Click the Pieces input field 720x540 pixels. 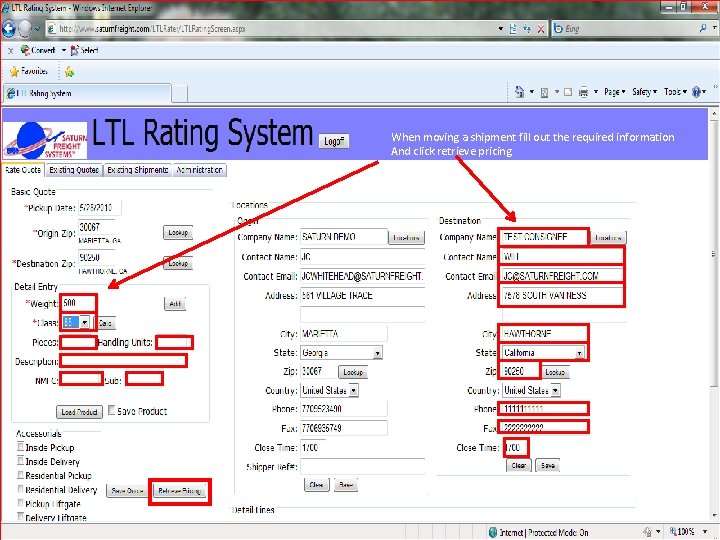point(78,342)
